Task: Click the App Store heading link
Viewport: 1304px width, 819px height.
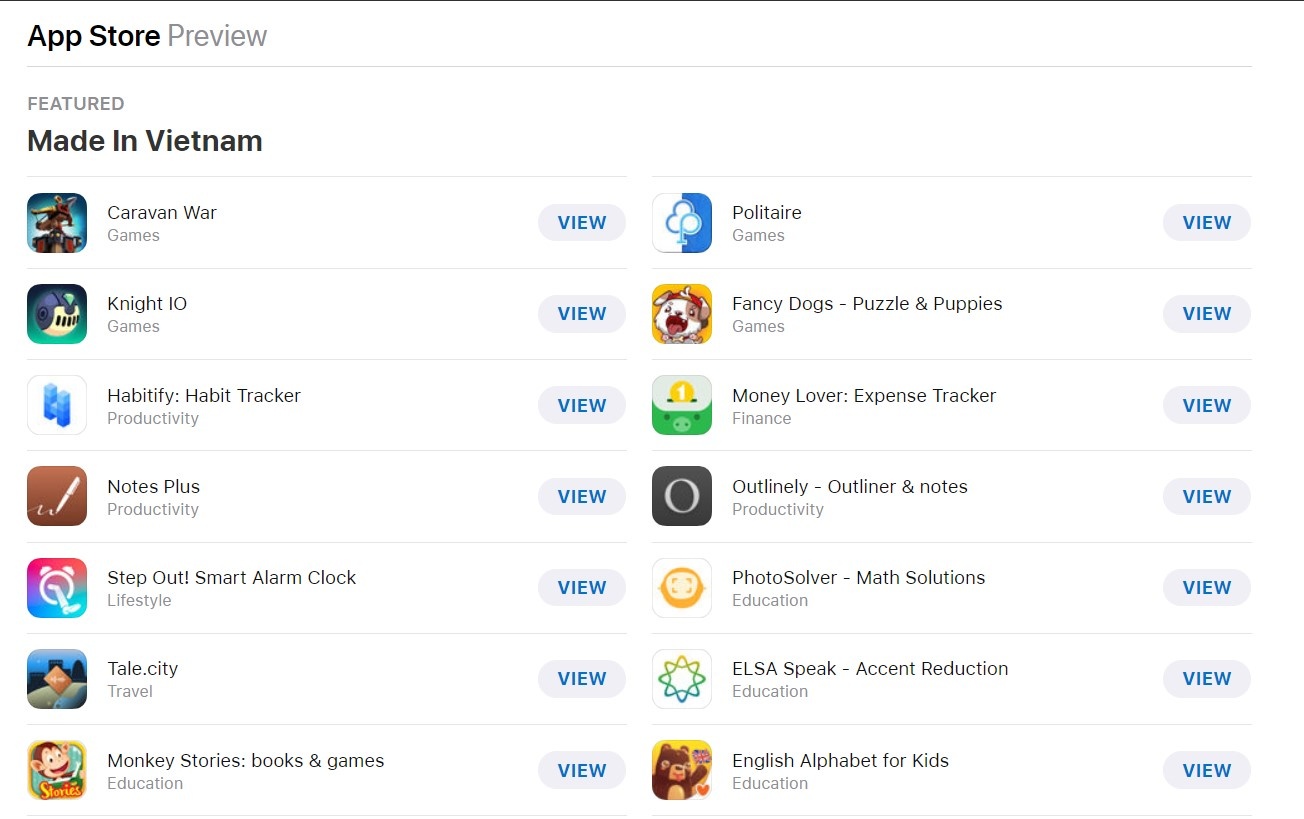Action: point(93,35)
